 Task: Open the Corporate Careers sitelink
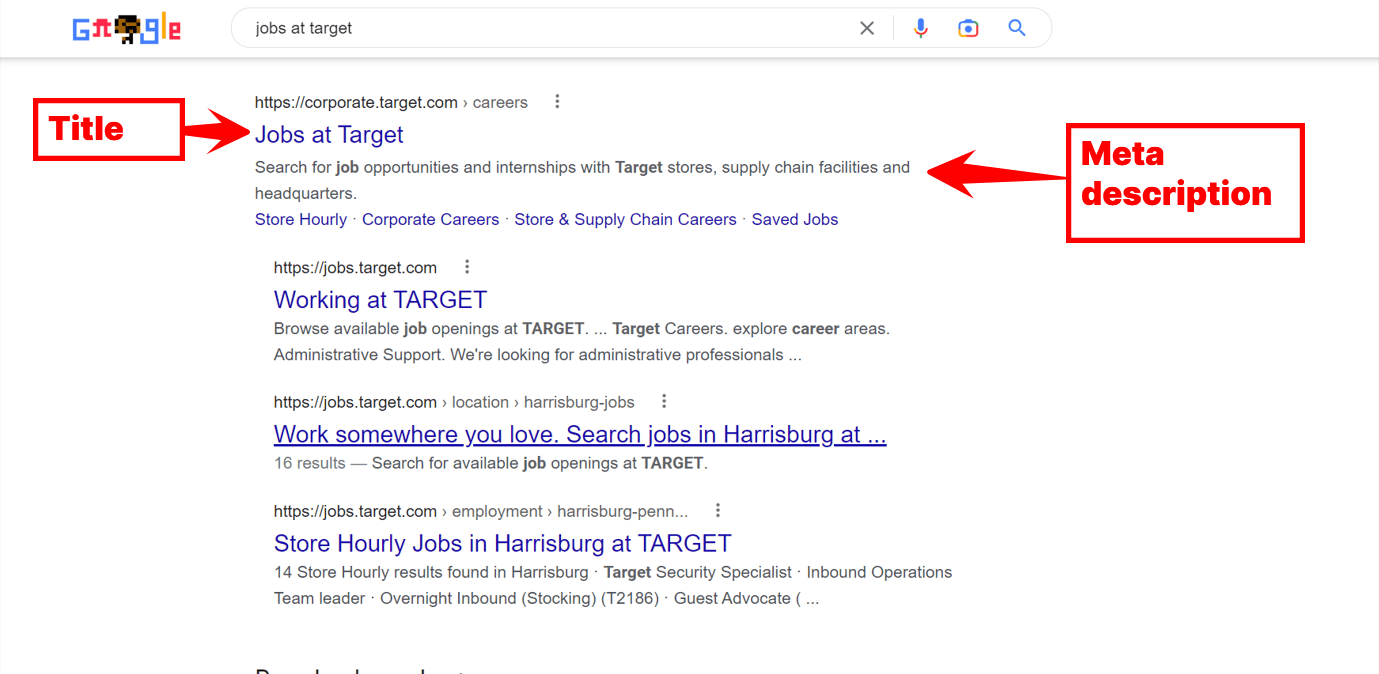[430, 219]
